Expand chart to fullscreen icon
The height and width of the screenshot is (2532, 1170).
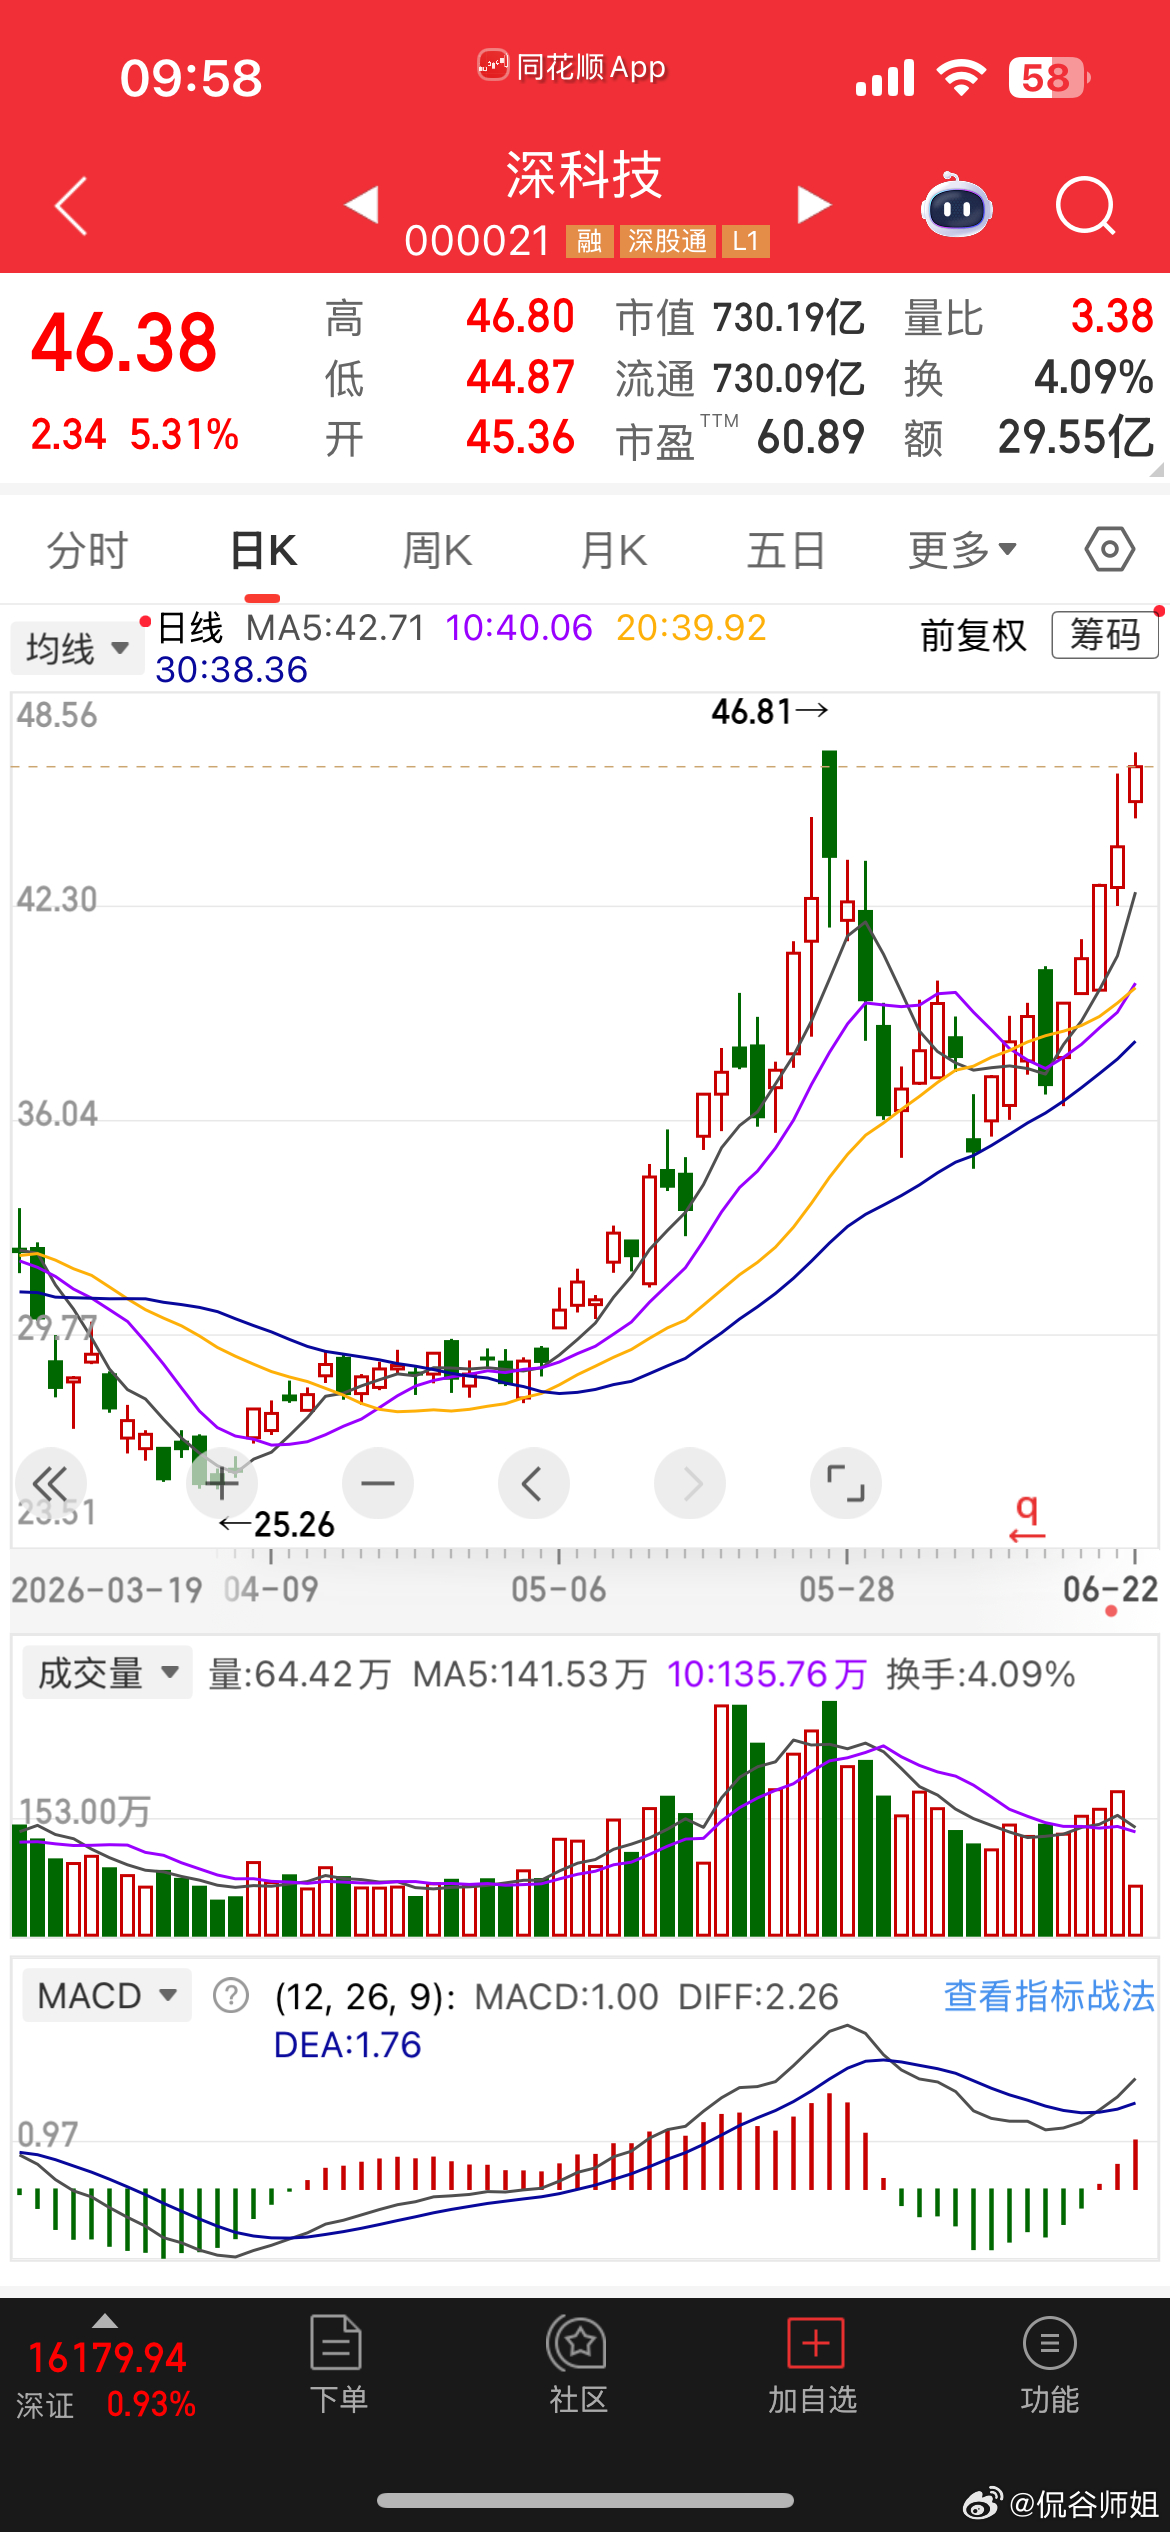tap(846, 1483)
